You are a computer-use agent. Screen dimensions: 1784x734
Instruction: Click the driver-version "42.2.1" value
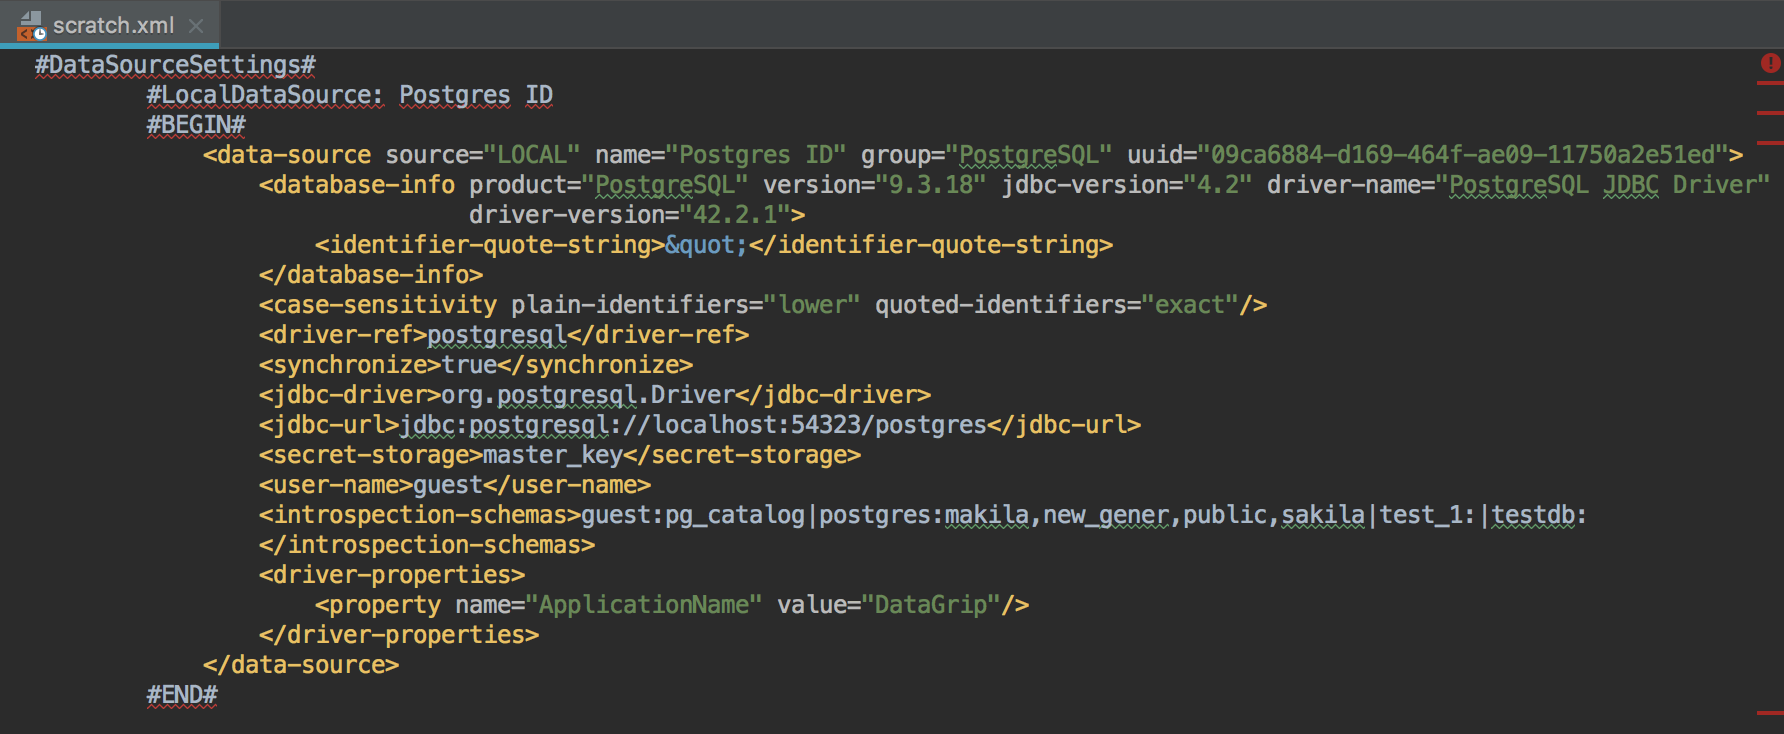point(735,215)
